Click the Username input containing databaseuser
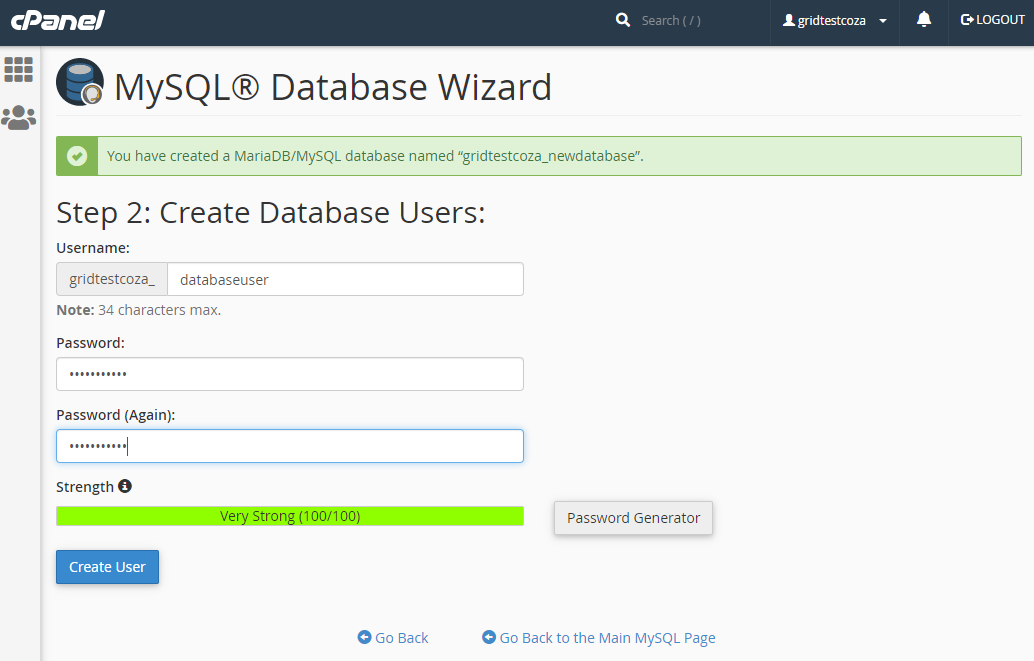Screen dimensions: 1034x661 [346, 279]
